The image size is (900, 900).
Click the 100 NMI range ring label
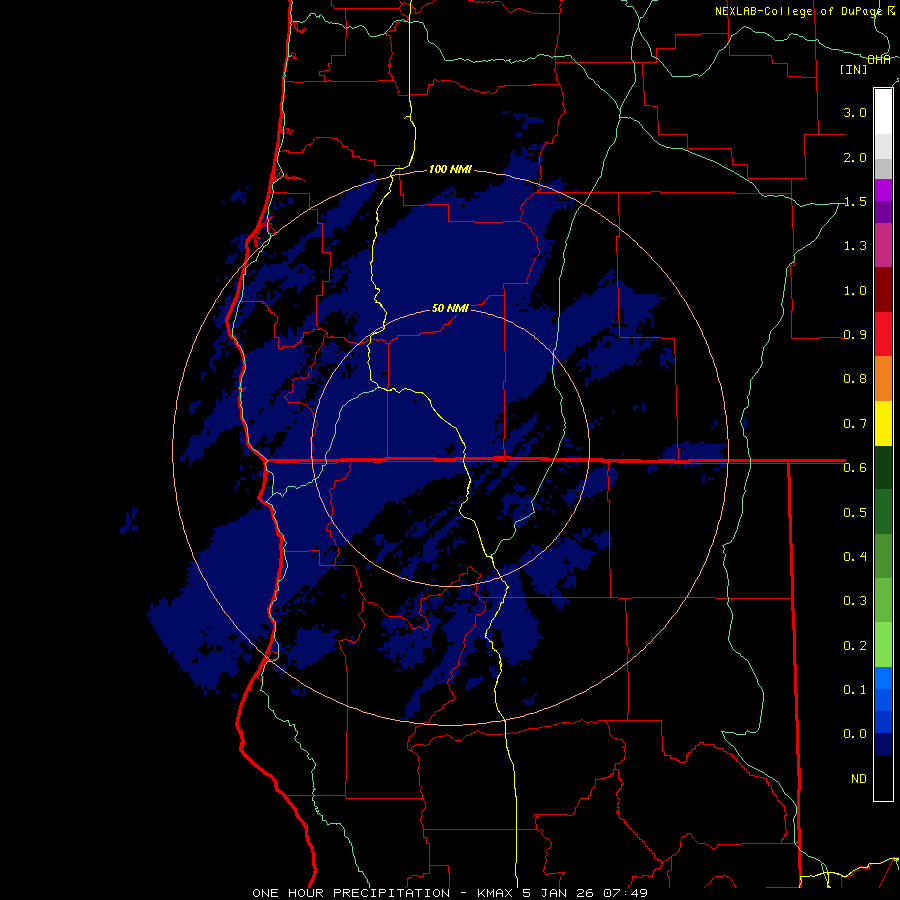click(450, 169)
